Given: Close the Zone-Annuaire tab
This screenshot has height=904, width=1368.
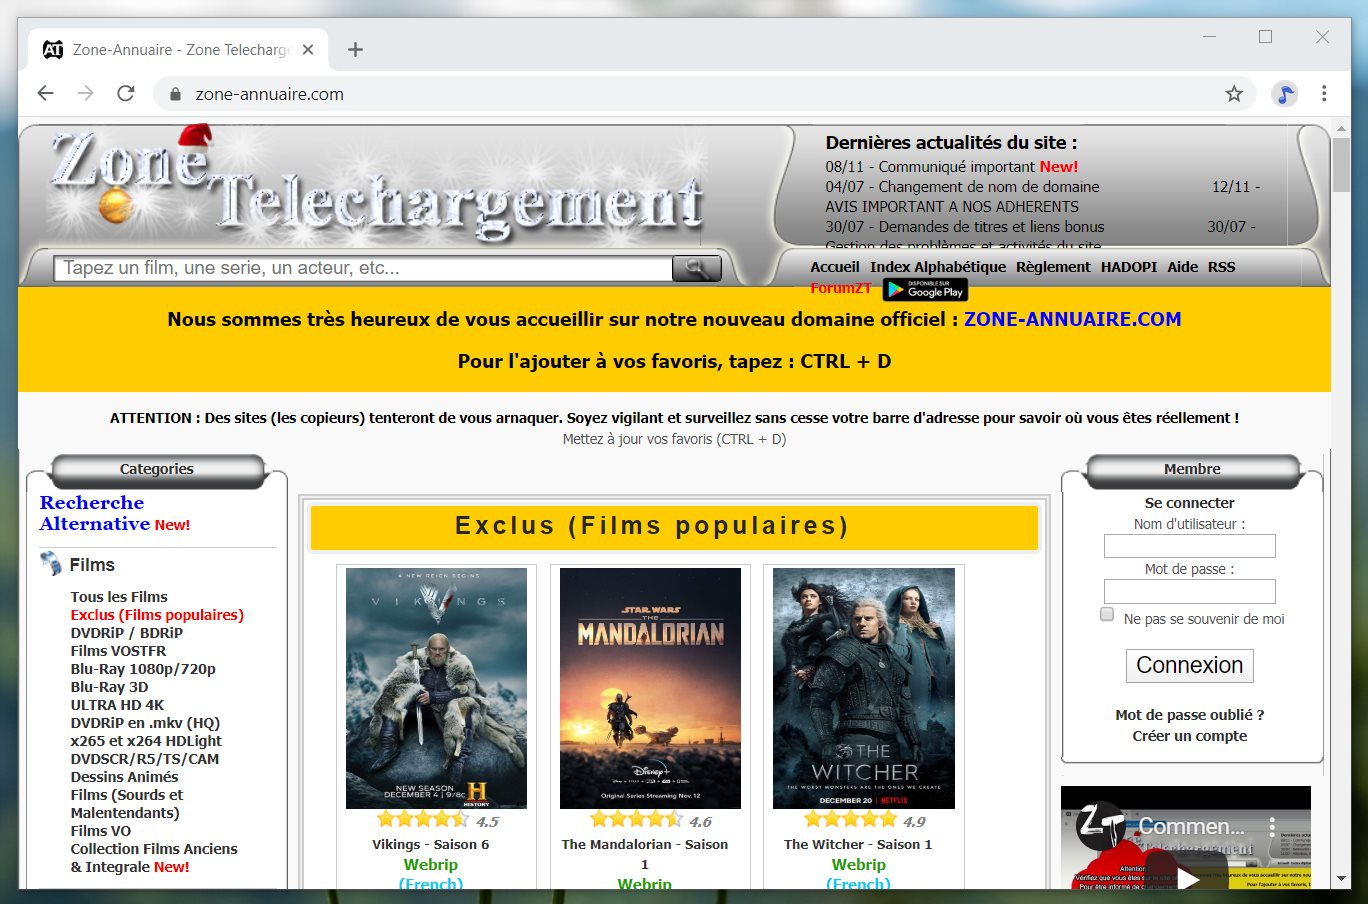Looking at the screenshot, I should coord(308,50).
